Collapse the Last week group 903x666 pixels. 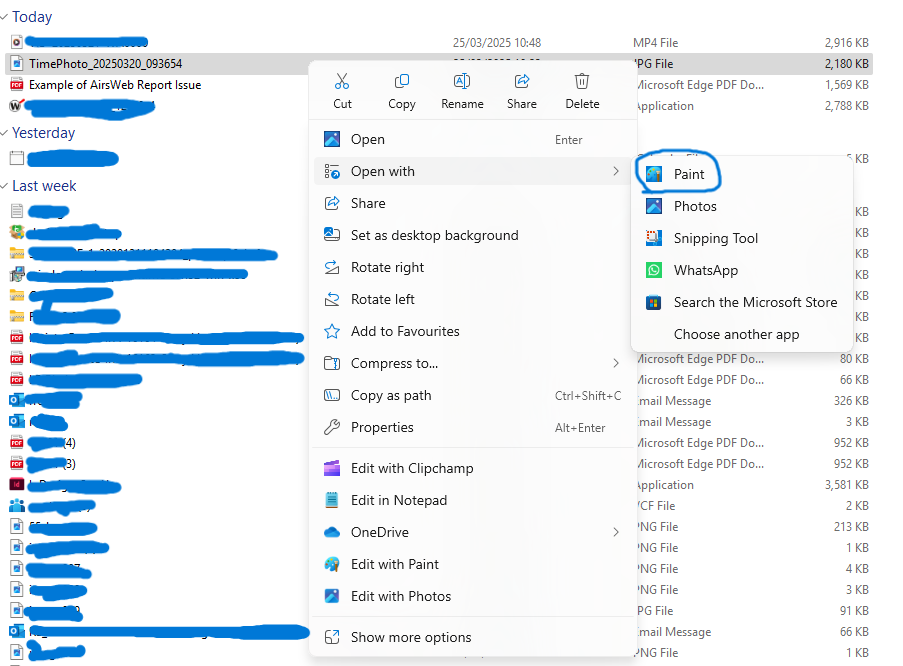point(4,186)
